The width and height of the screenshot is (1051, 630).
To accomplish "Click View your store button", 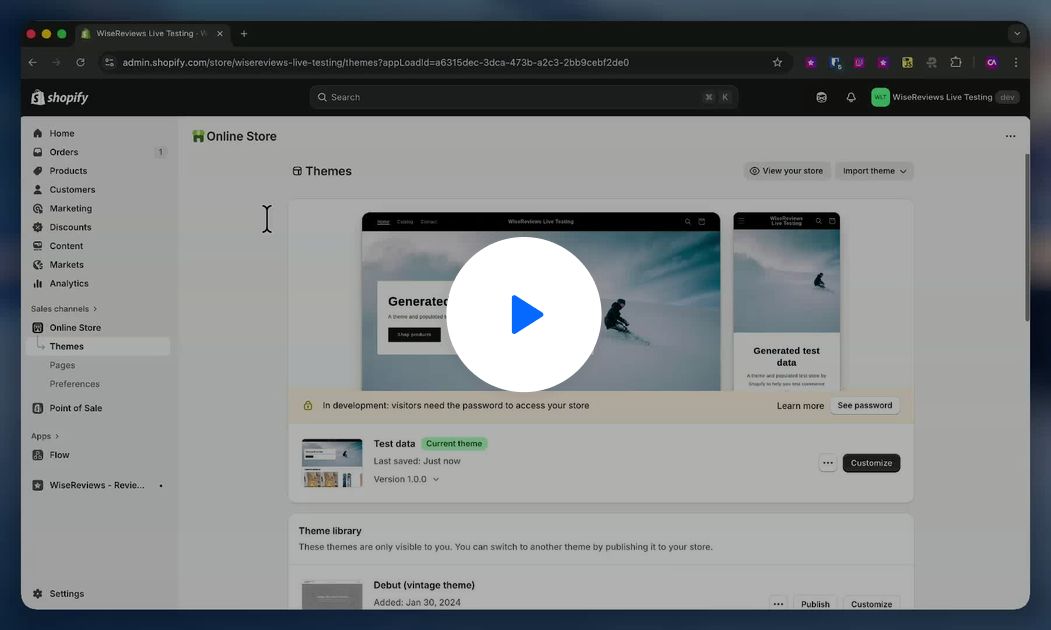I will click(786, 171).
